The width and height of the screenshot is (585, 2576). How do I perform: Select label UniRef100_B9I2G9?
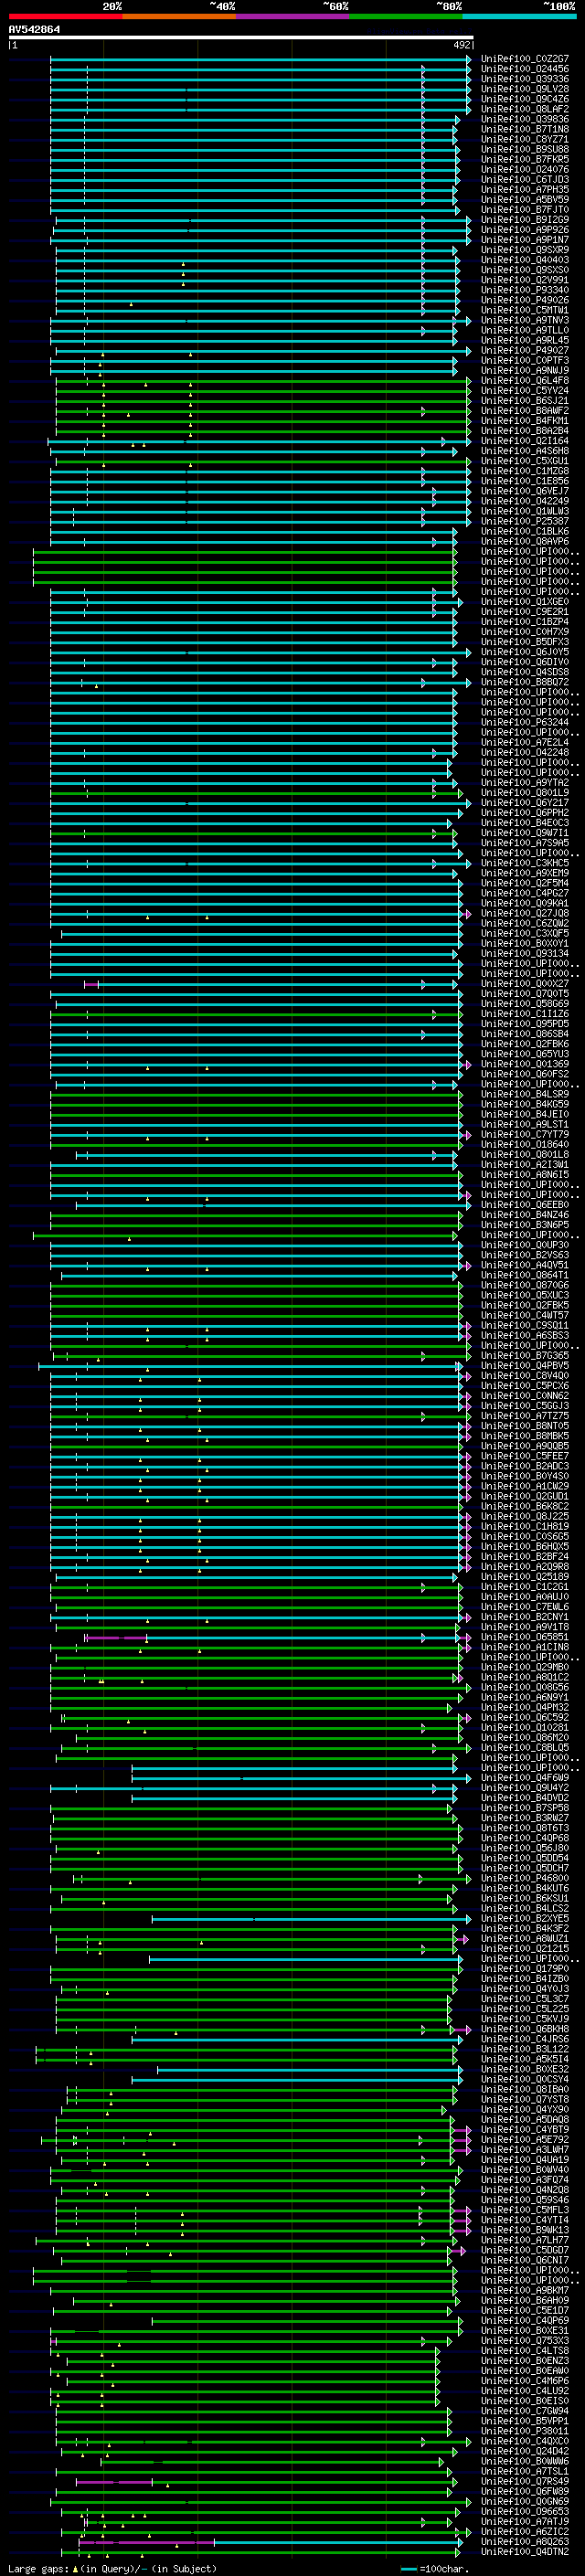[x=525, y=220]
